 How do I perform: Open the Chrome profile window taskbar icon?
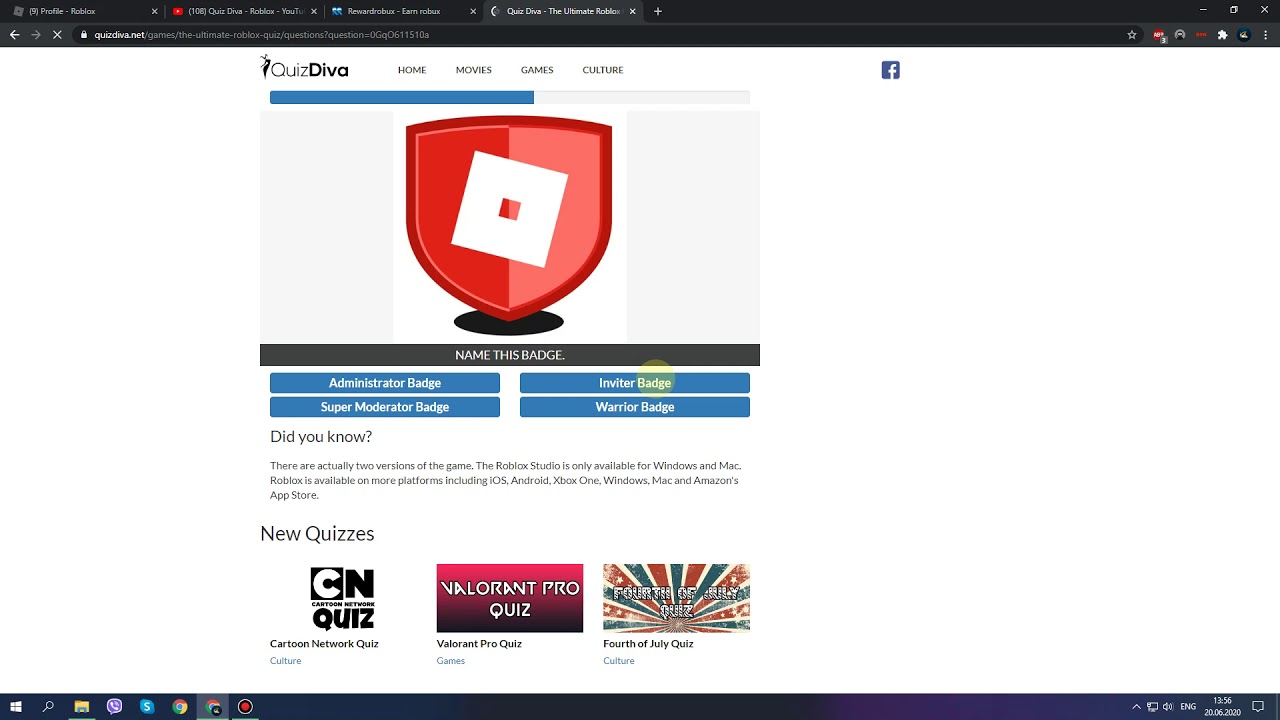pyautogui.click(x=213, y=706)
